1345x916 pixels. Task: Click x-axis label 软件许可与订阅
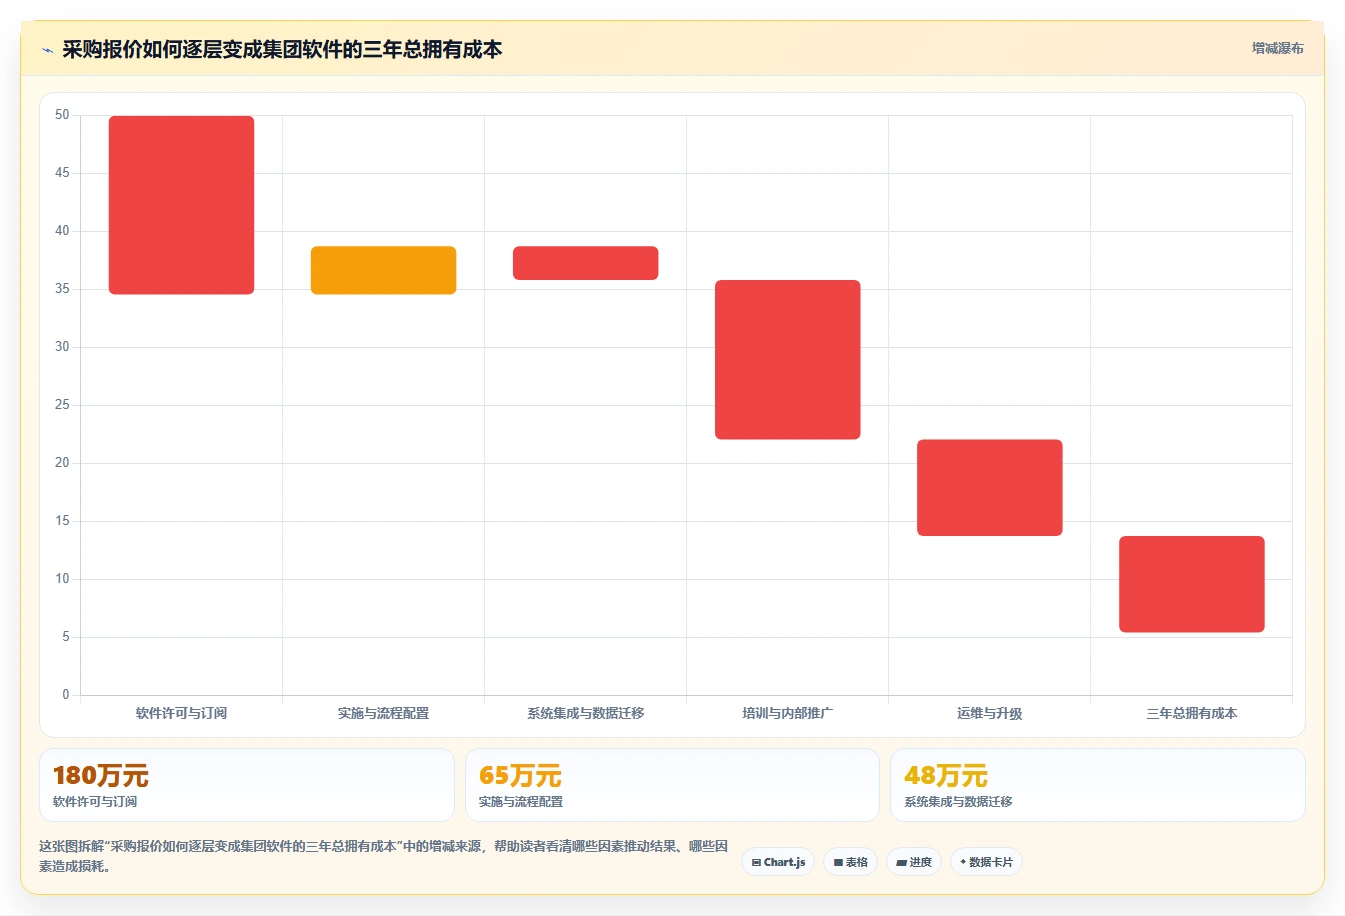tap(181, 713)
